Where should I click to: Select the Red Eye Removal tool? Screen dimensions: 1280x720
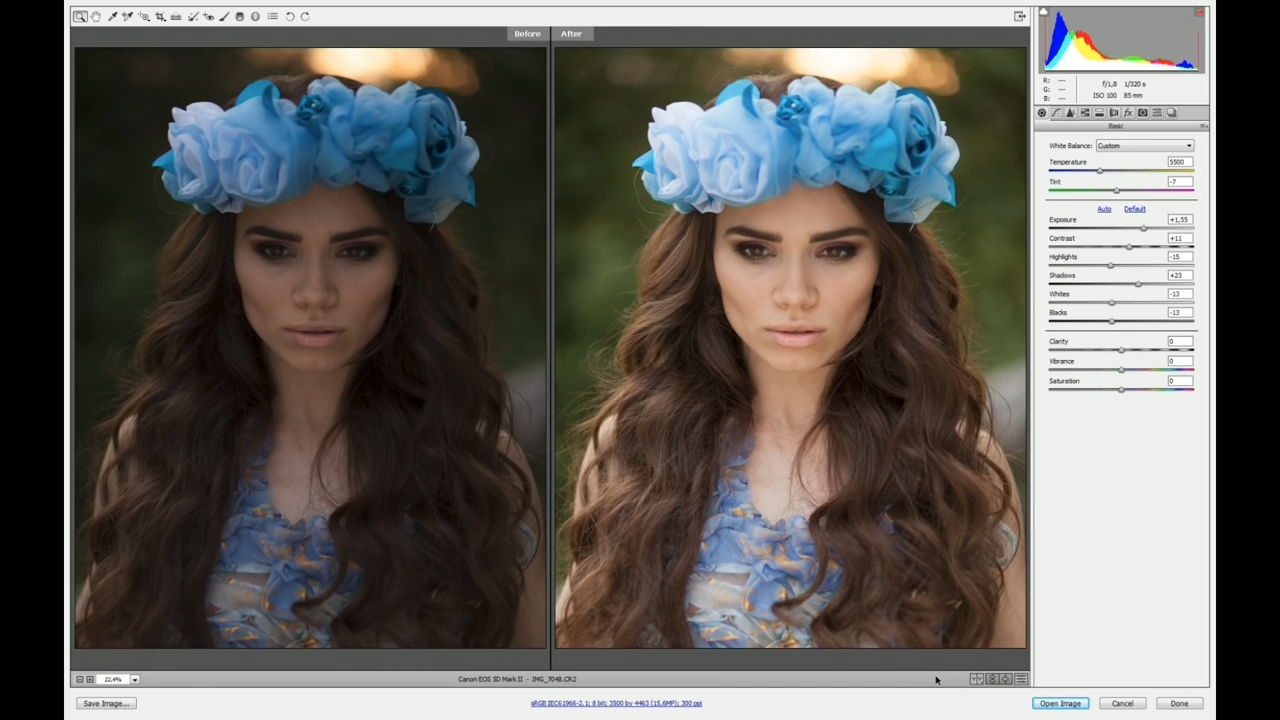(x=208, y=16)
